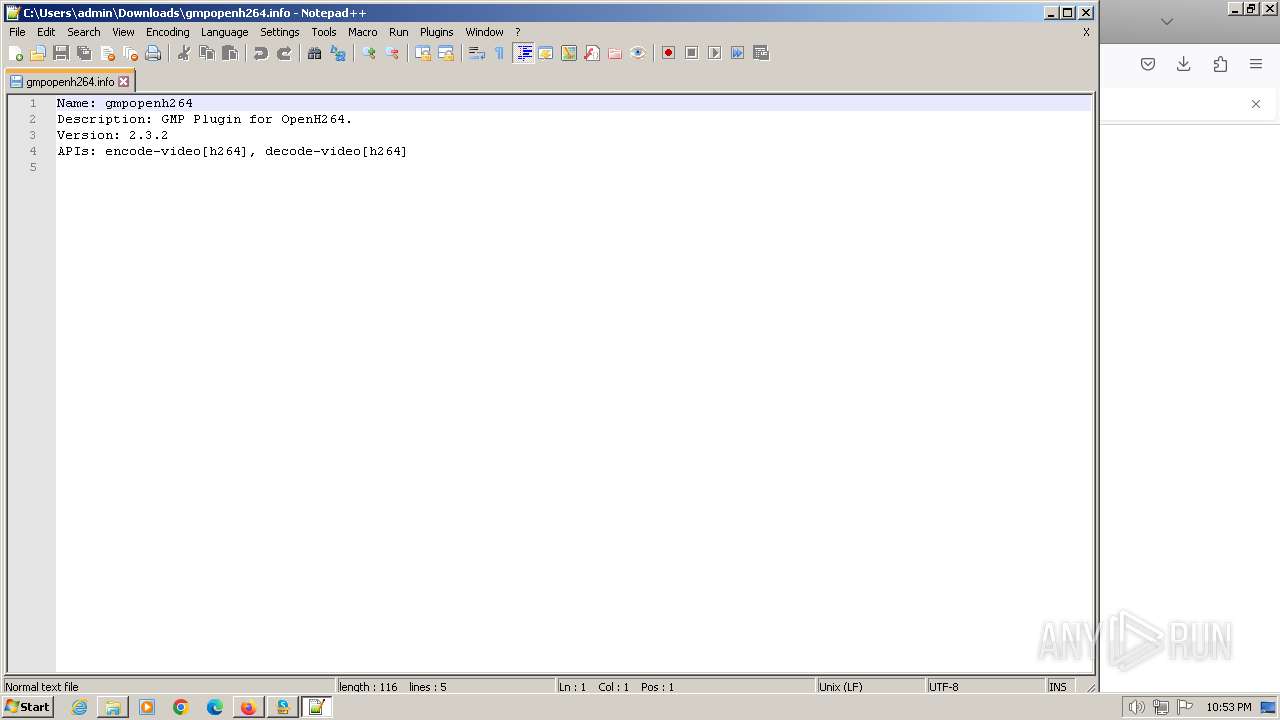Image resolution: width=1280 pixels, height=720 pixels.
Task: Click the APIs encode-video line
Action: tap(232, 151)
